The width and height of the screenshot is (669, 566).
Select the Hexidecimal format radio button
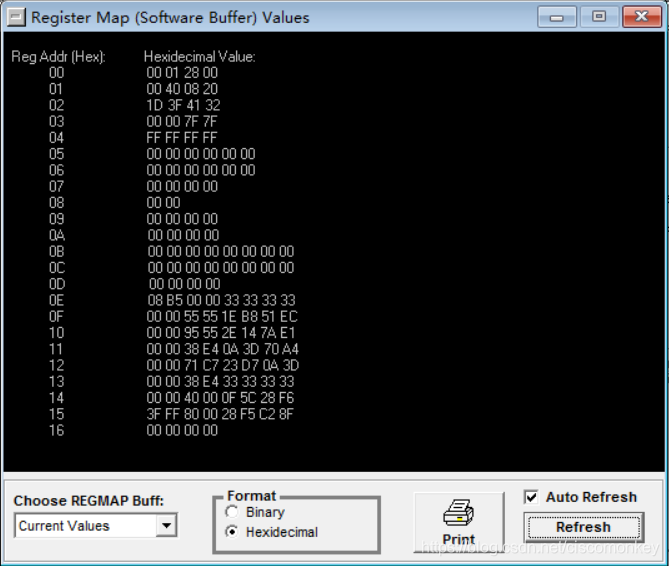(232, 532)
